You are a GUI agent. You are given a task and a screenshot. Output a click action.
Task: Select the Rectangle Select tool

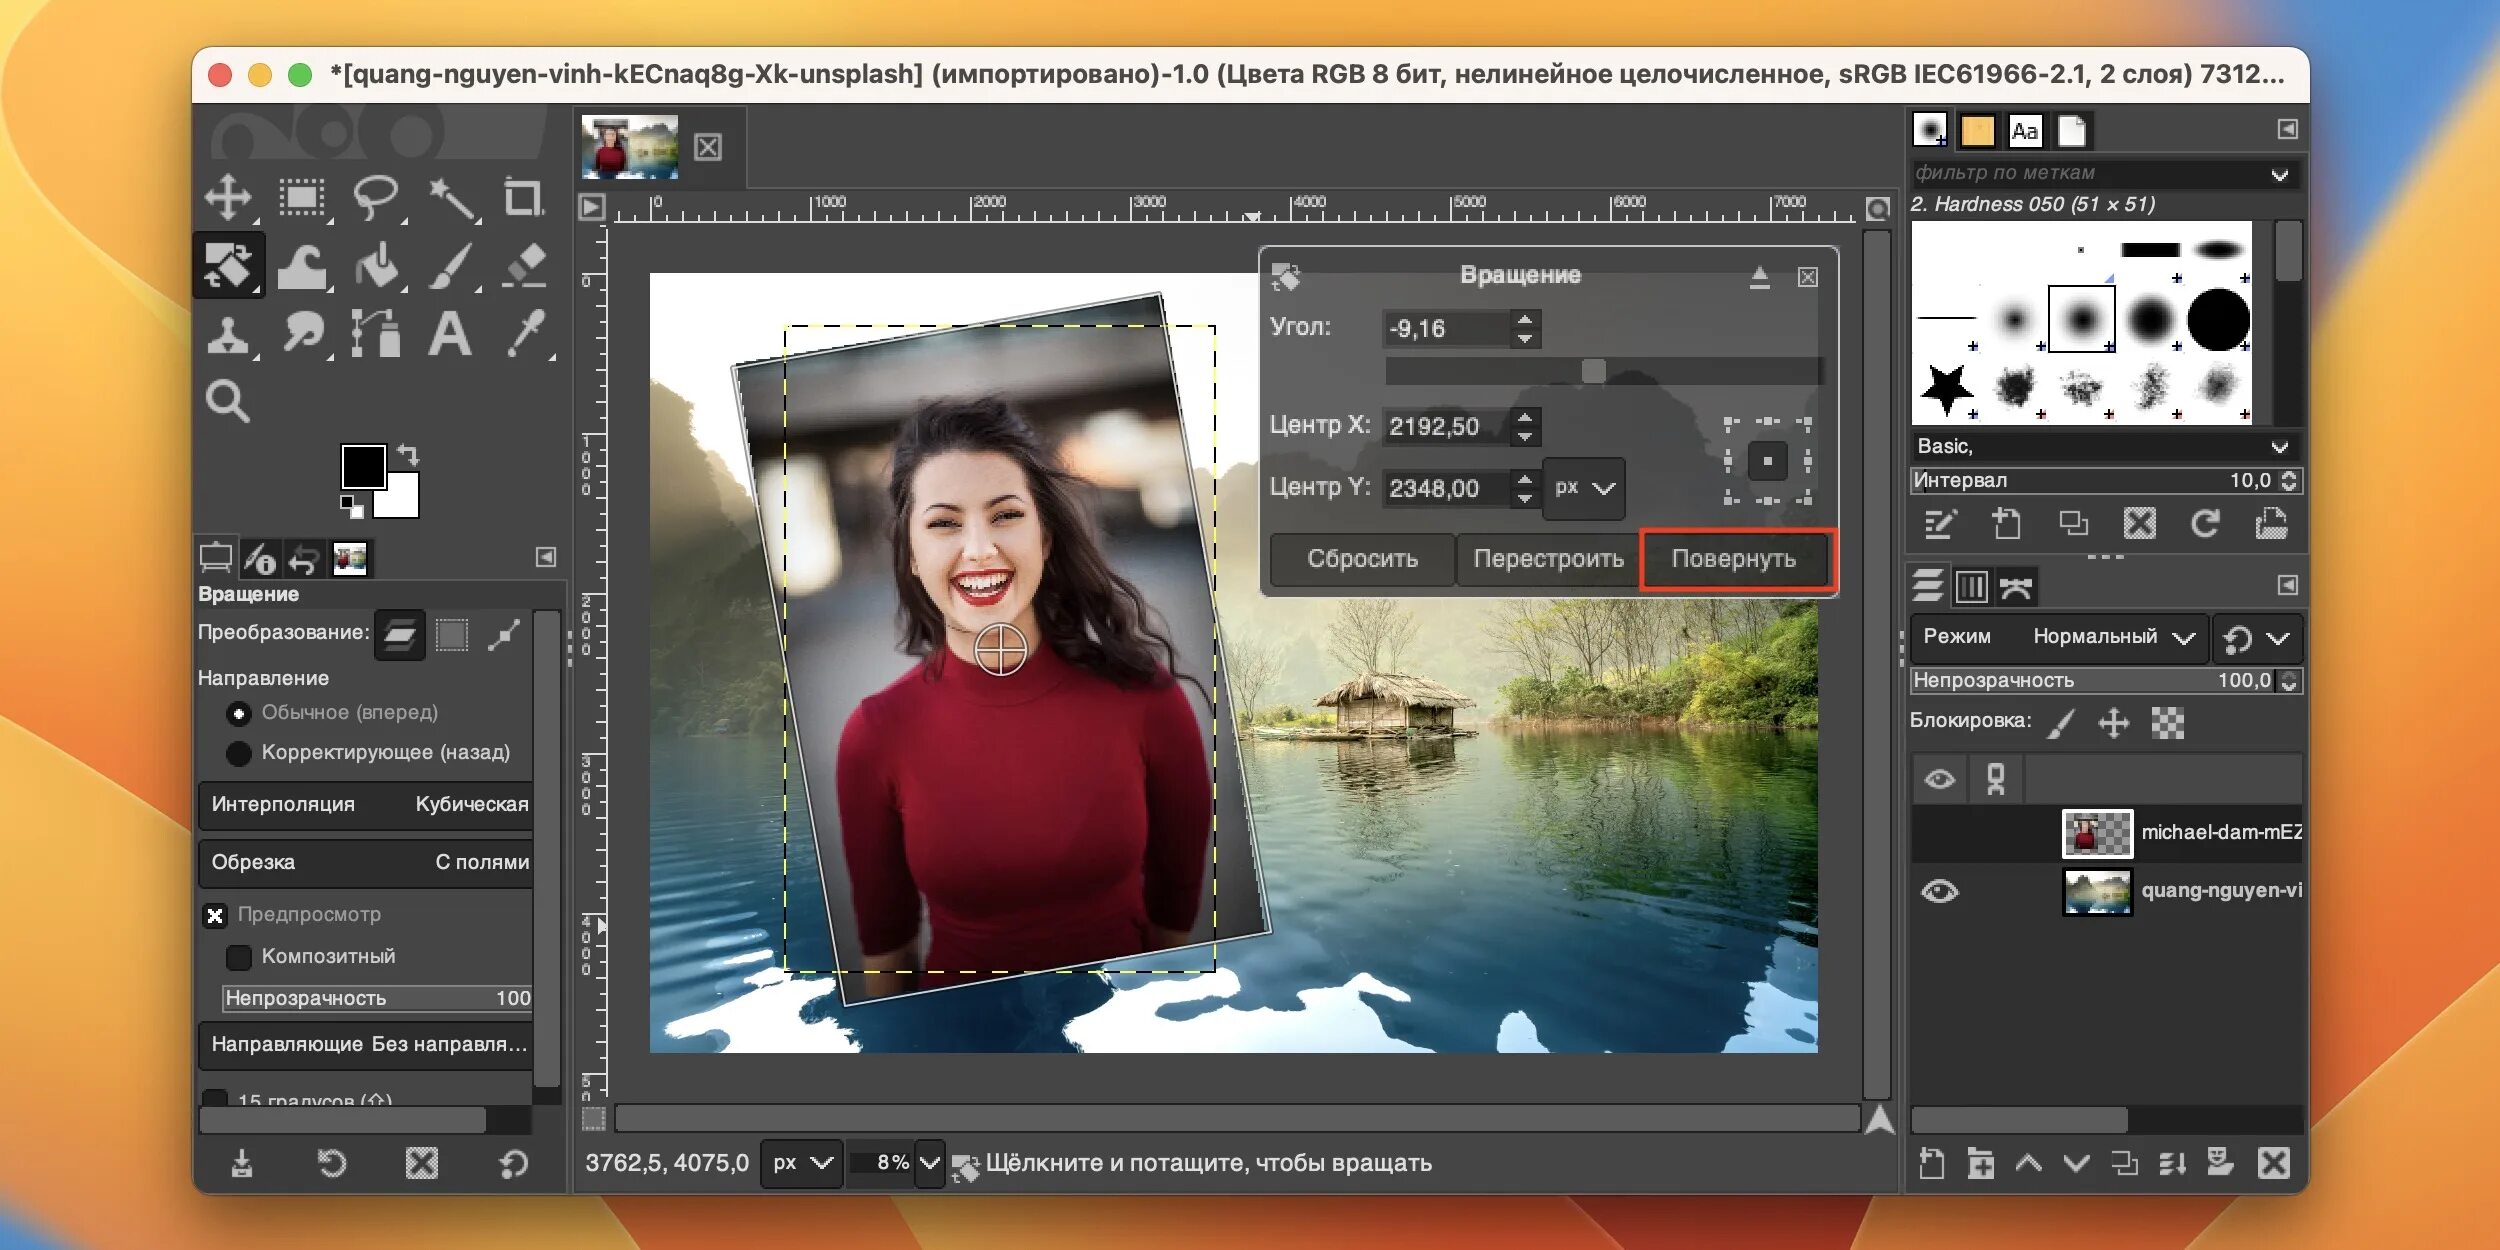pyautogui.click(x=302, y=197)
